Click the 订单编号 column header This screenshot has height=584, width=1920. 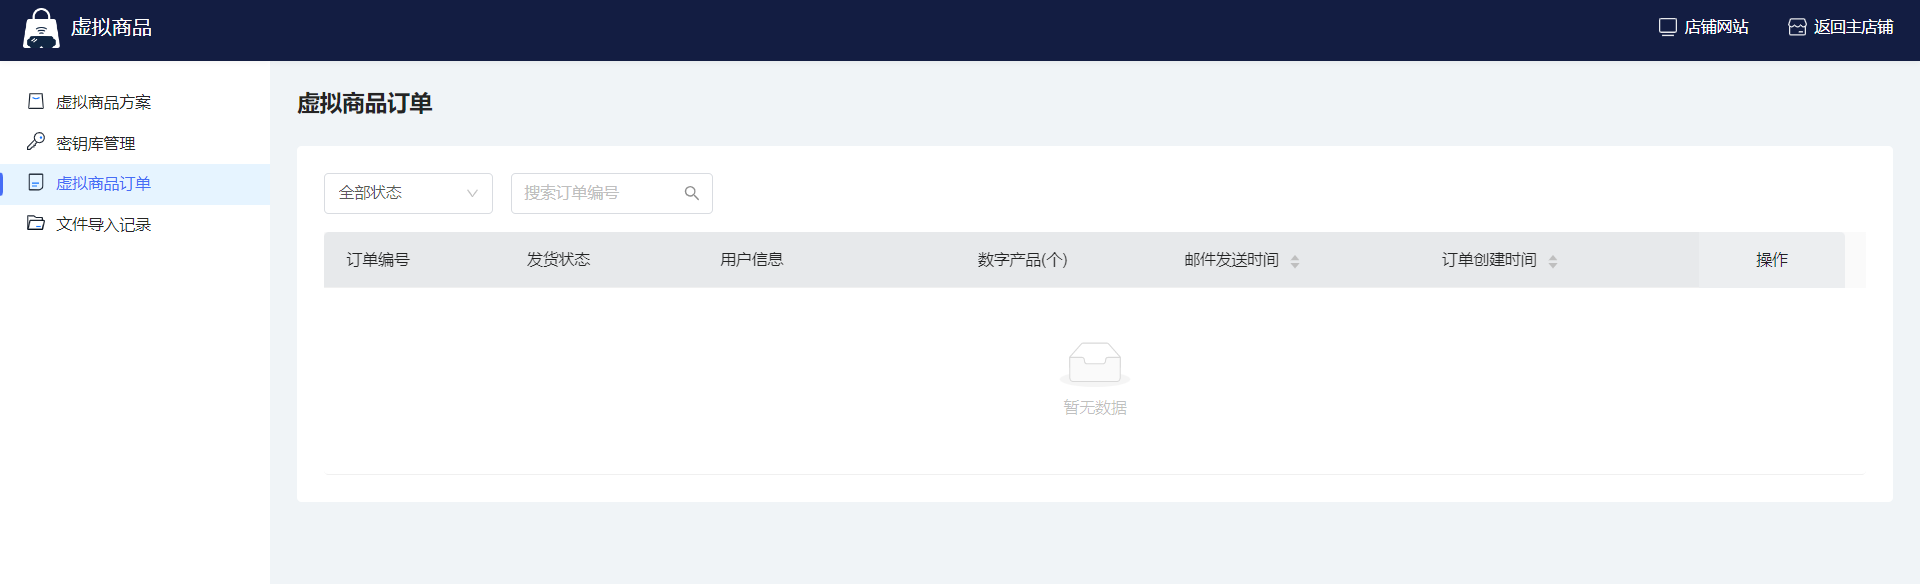point(378,260)
